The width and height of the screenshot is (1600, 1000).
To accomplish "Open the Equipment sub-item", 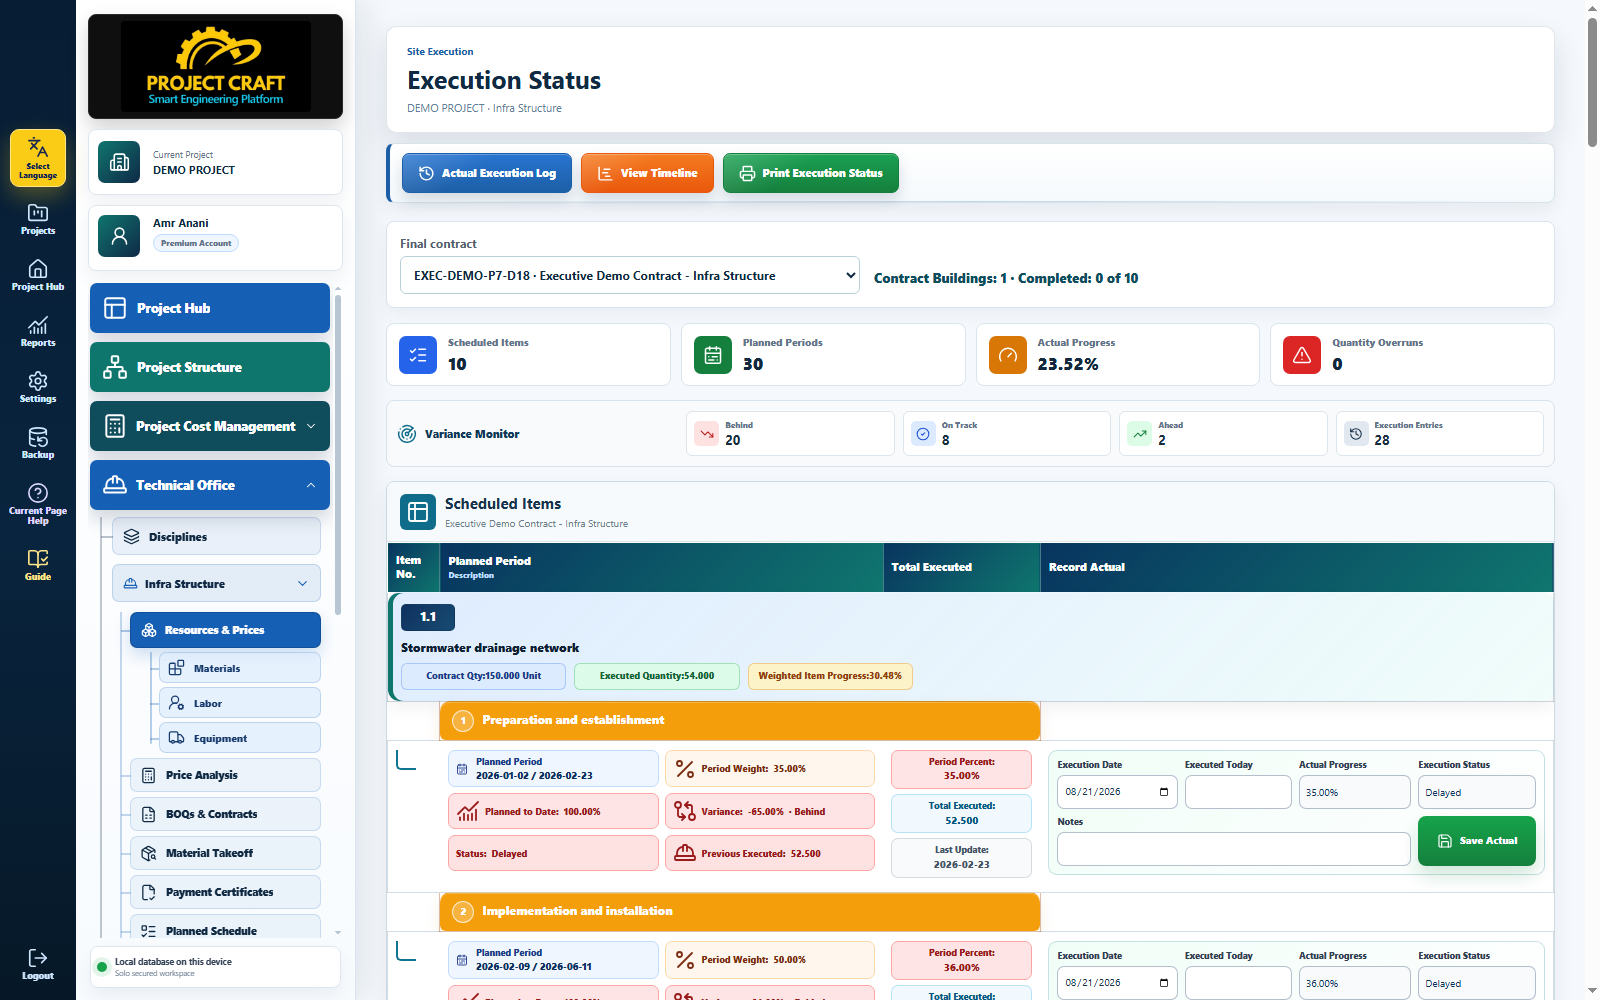I will 240,738.
